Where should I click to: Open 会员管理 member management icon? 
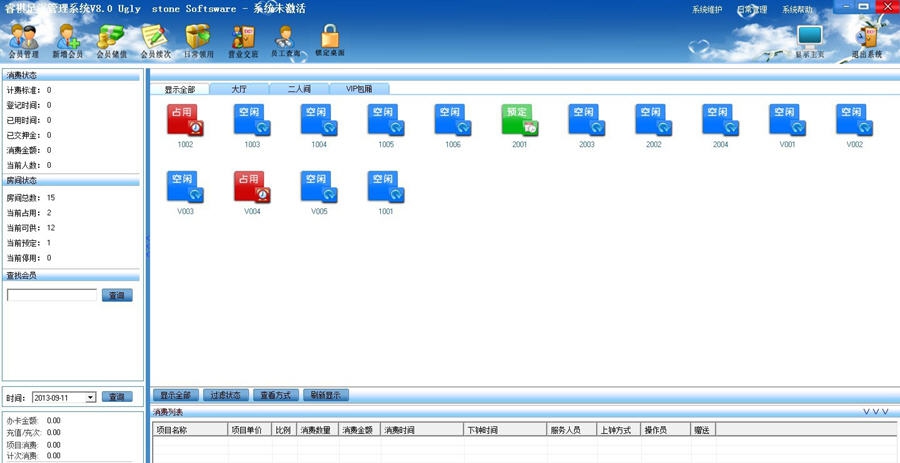click(x=24, y=40)
